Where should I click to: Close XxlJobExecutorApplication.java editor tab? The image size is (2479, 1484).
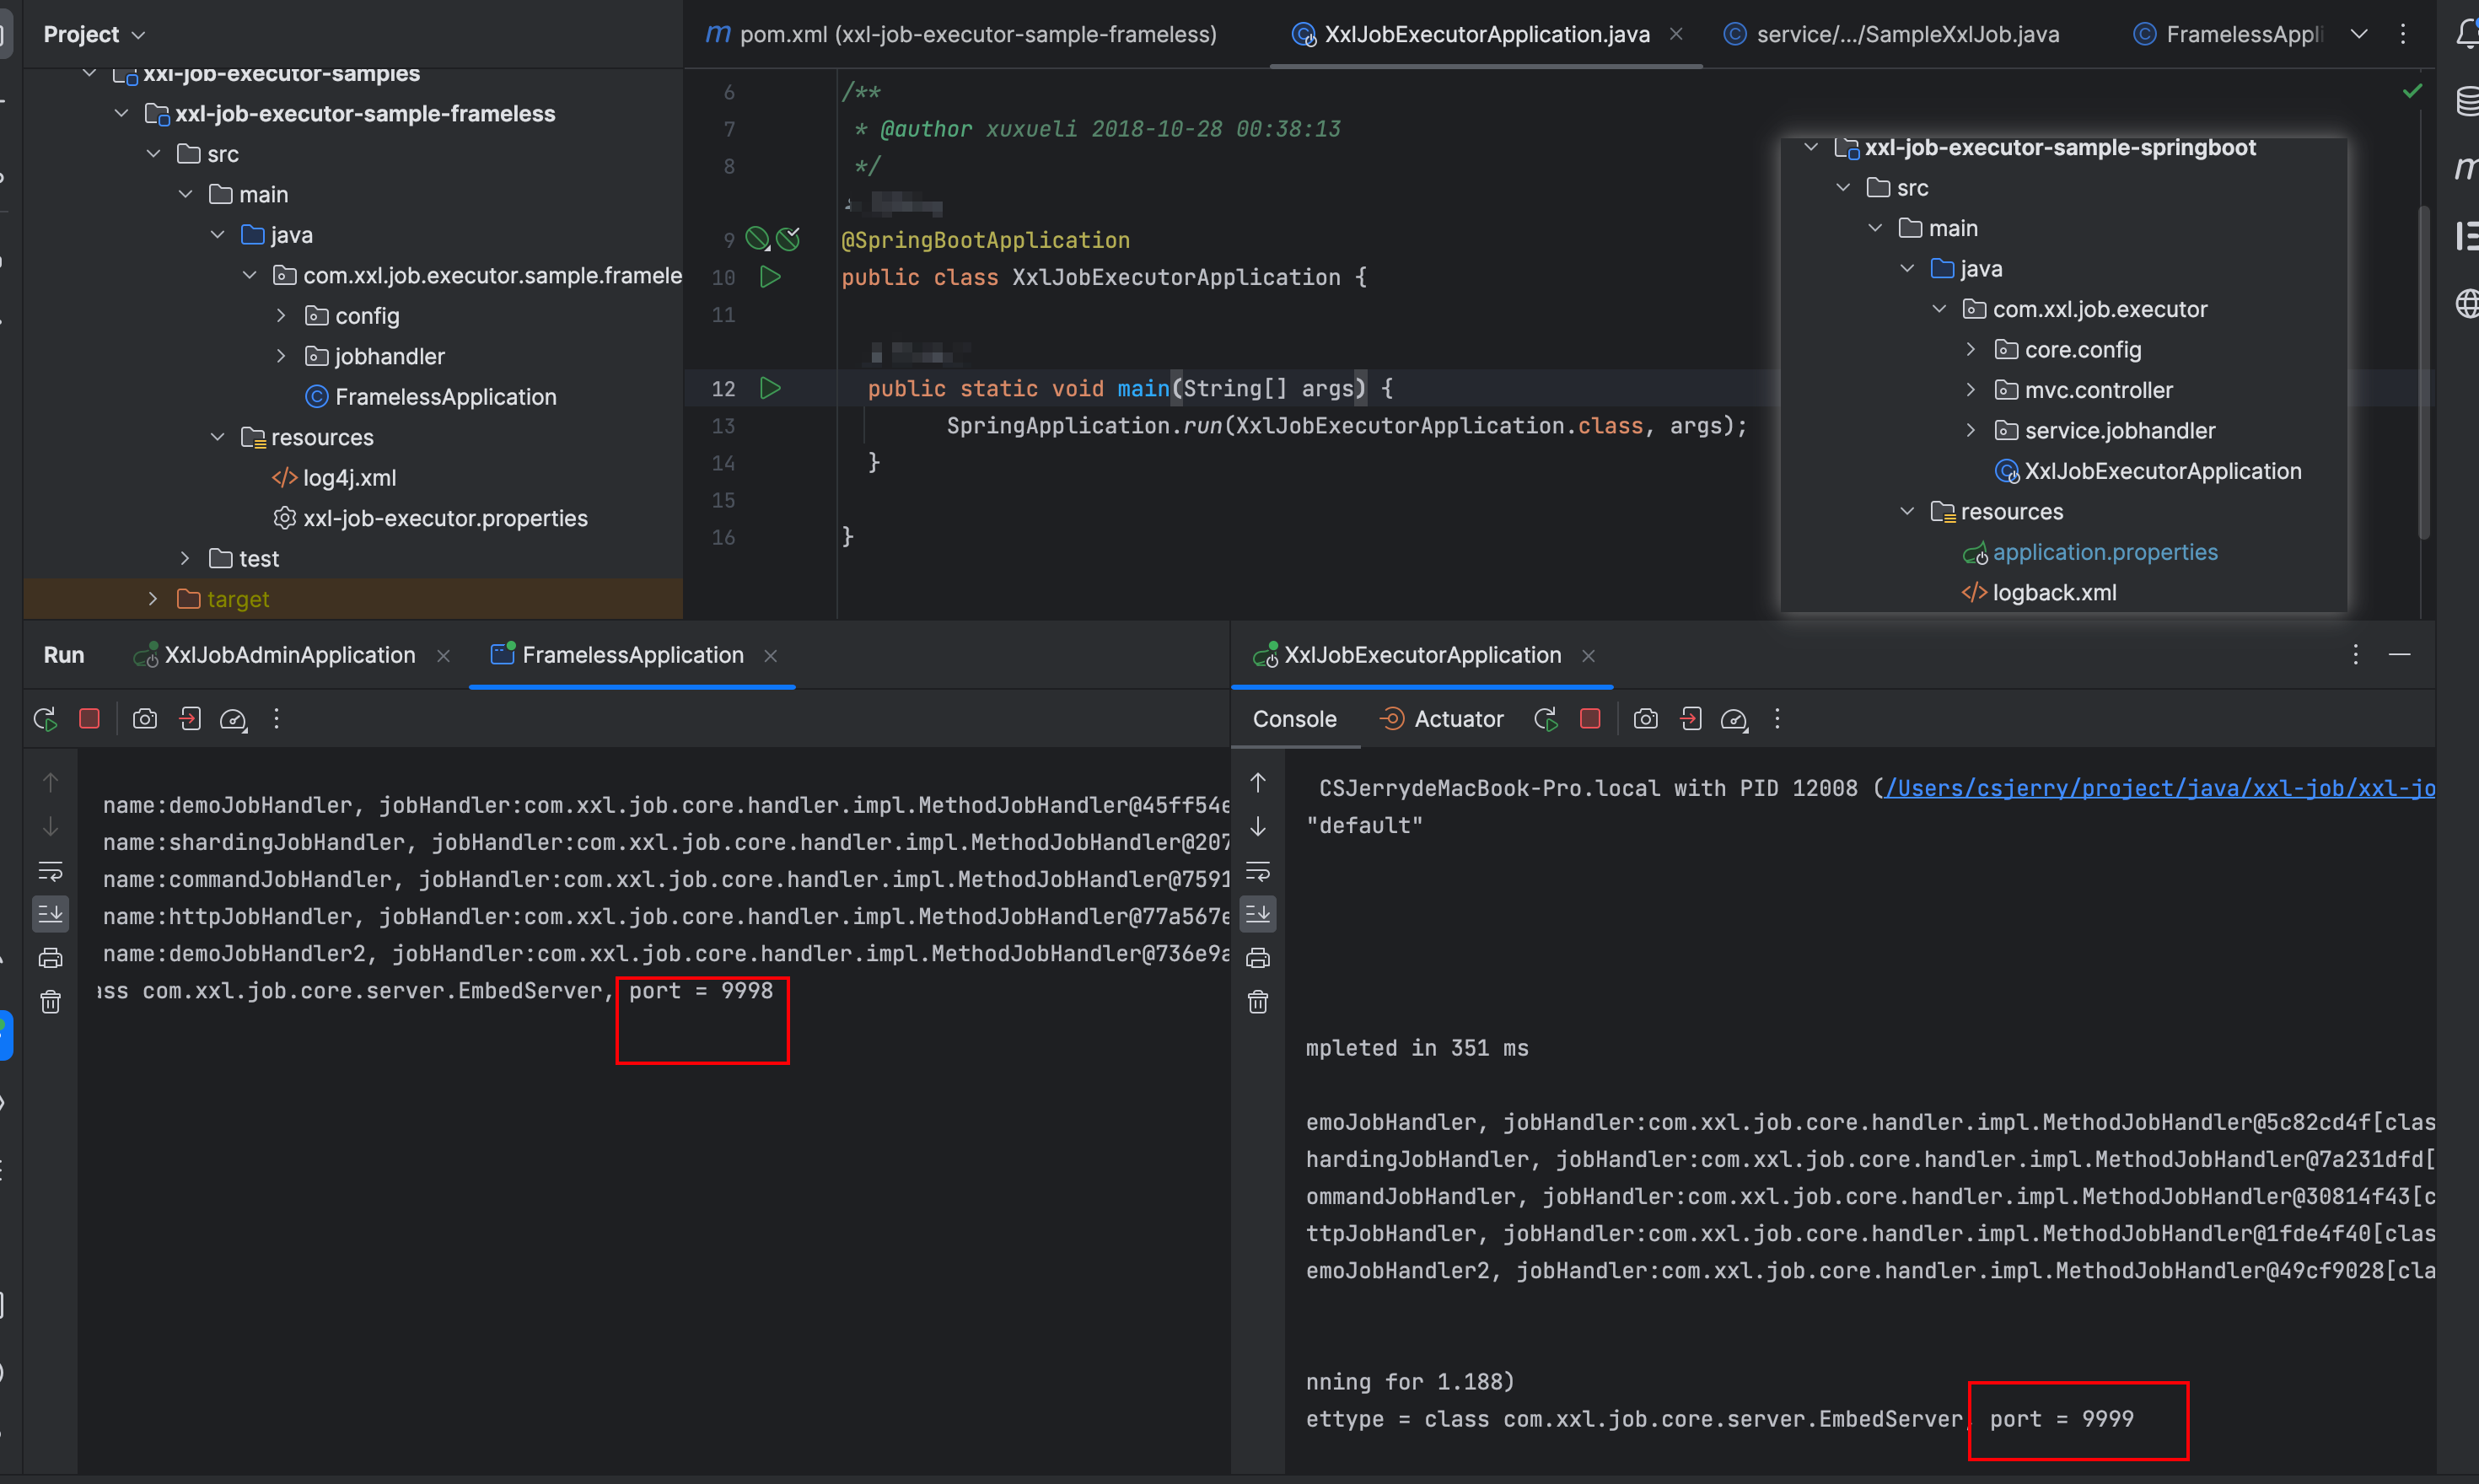click(1677, 34)
